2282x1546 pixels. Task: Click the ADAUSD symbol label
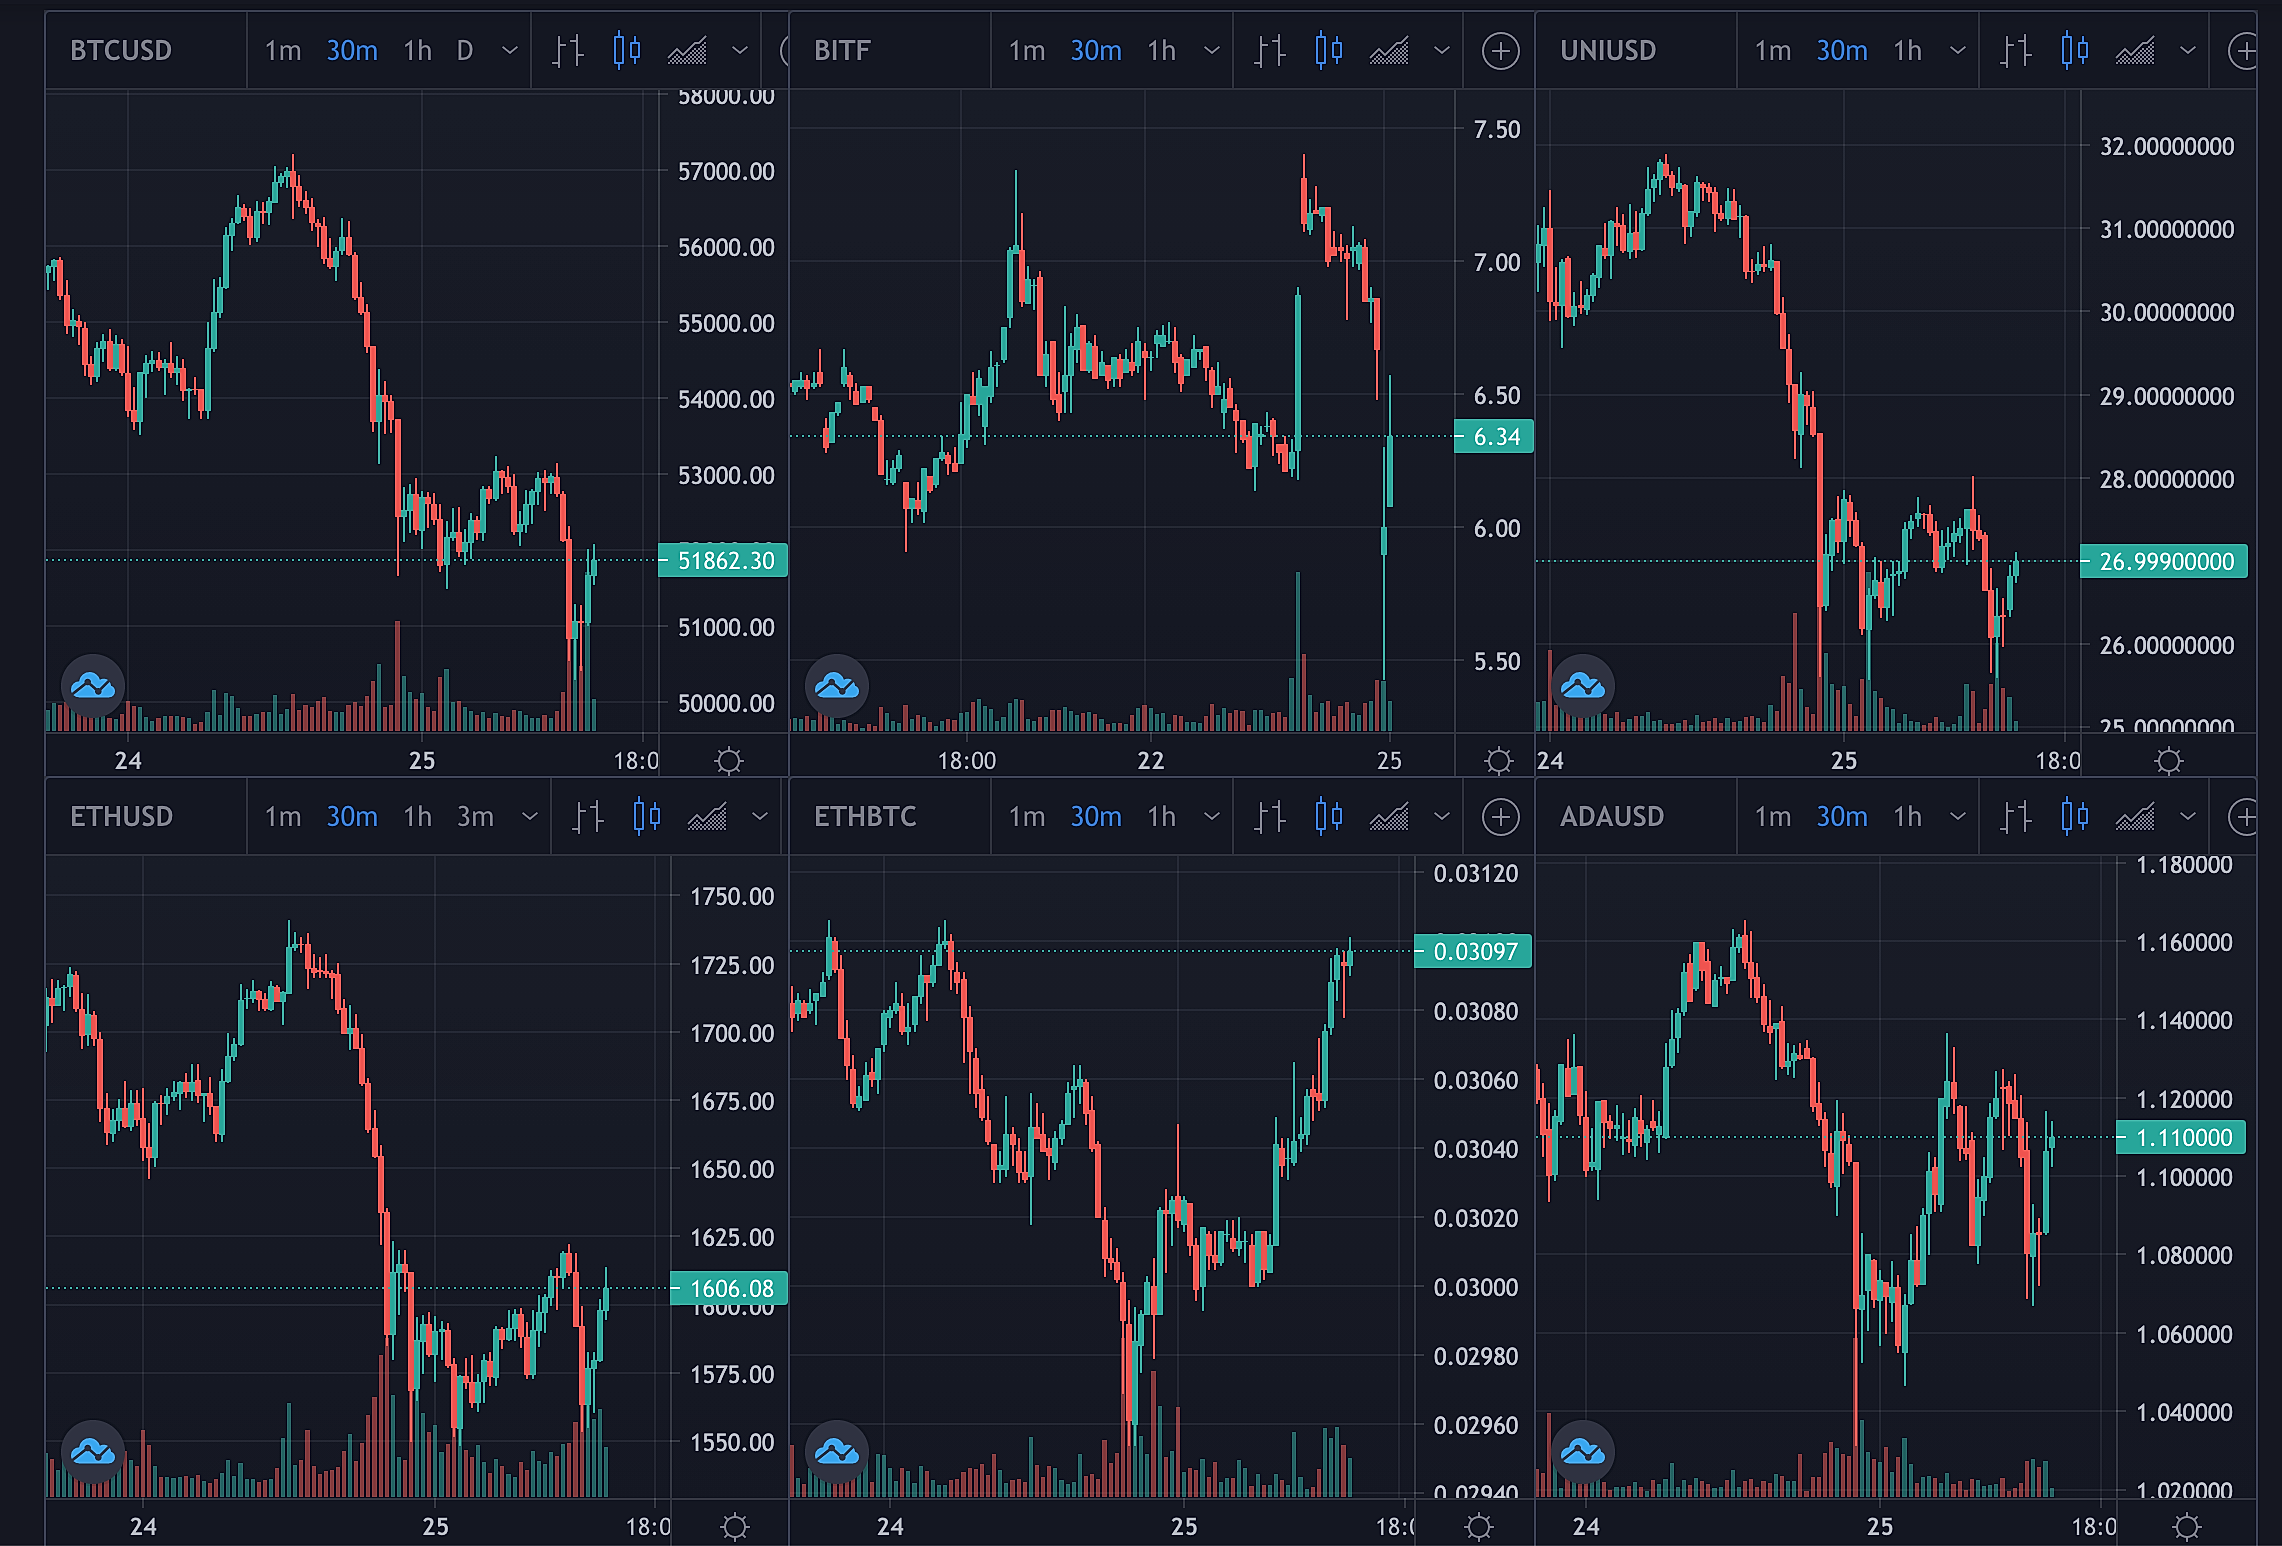[1612, 817]
